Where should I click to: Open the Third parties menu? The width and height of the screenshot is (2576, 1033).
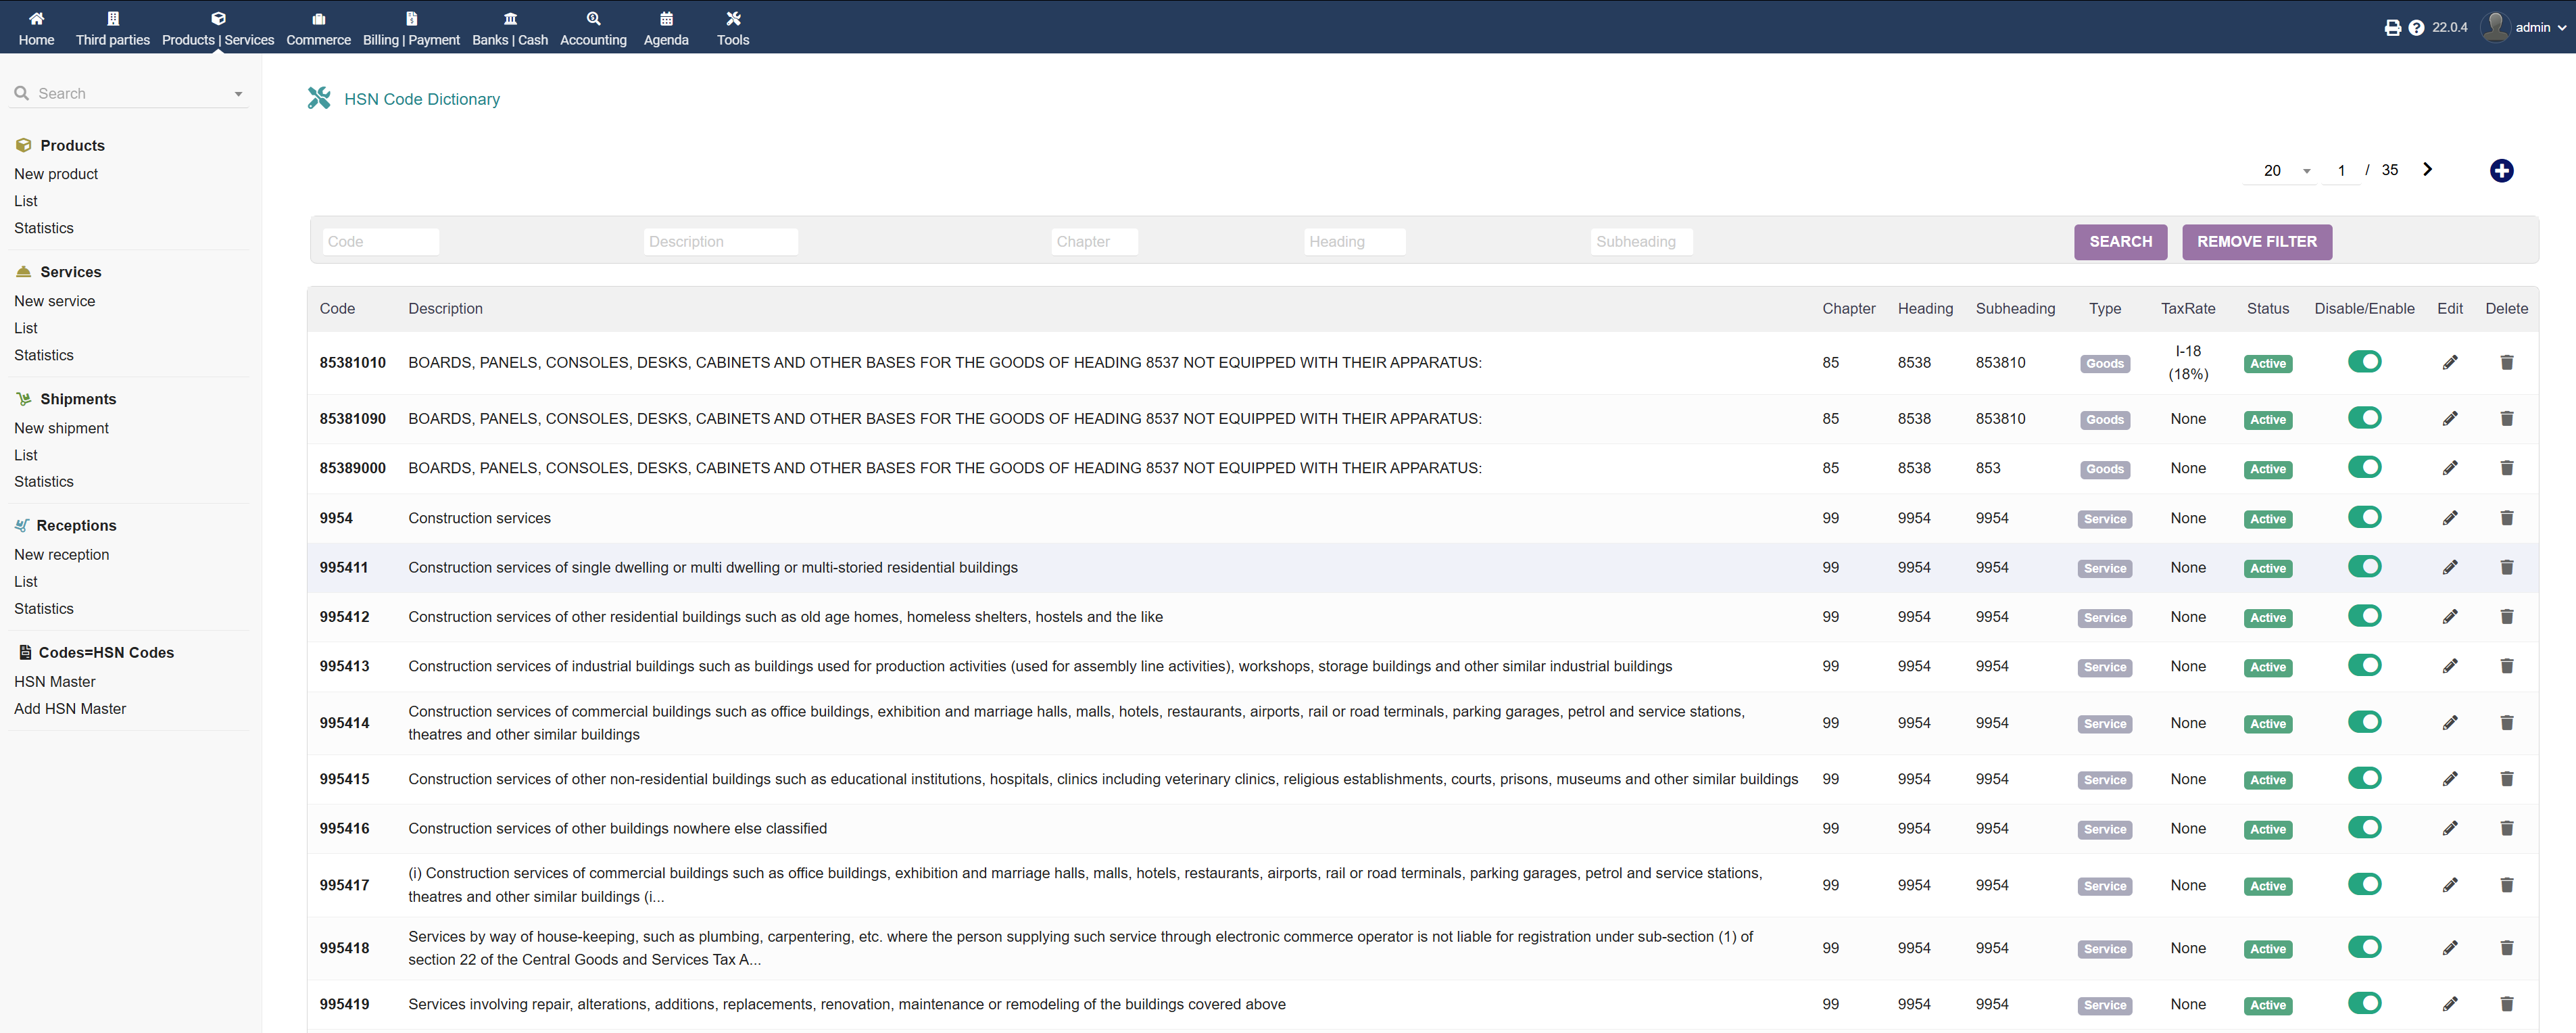tap(112, 28)
